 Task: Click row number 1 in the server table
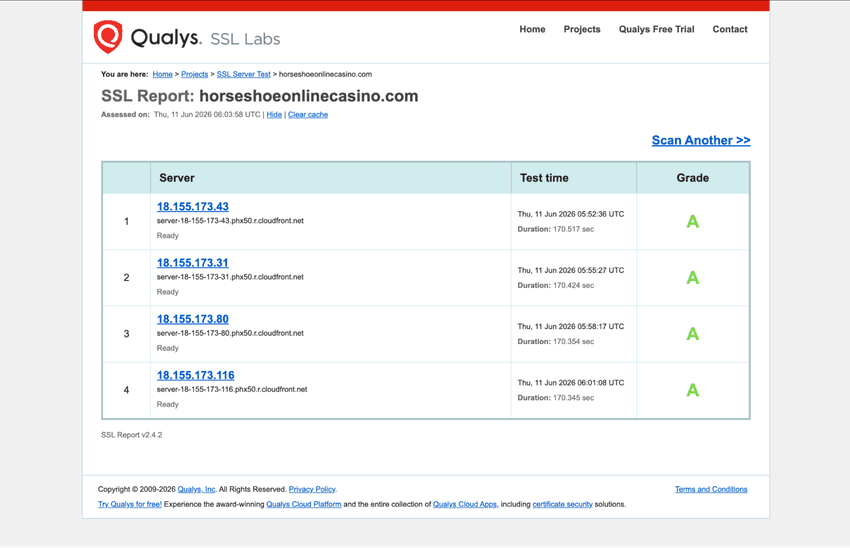tap(126, 222)
